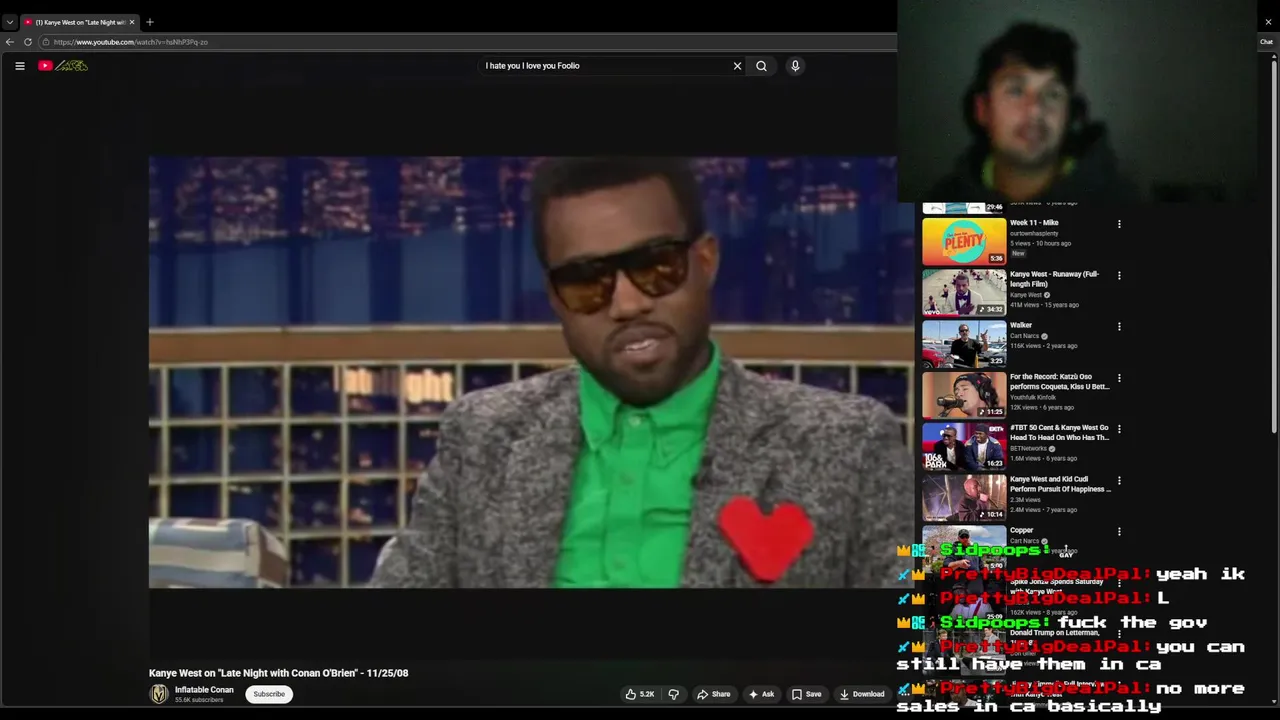Go back in the browser
Viewport: 1280px width, 720px height.
[10, 42]
